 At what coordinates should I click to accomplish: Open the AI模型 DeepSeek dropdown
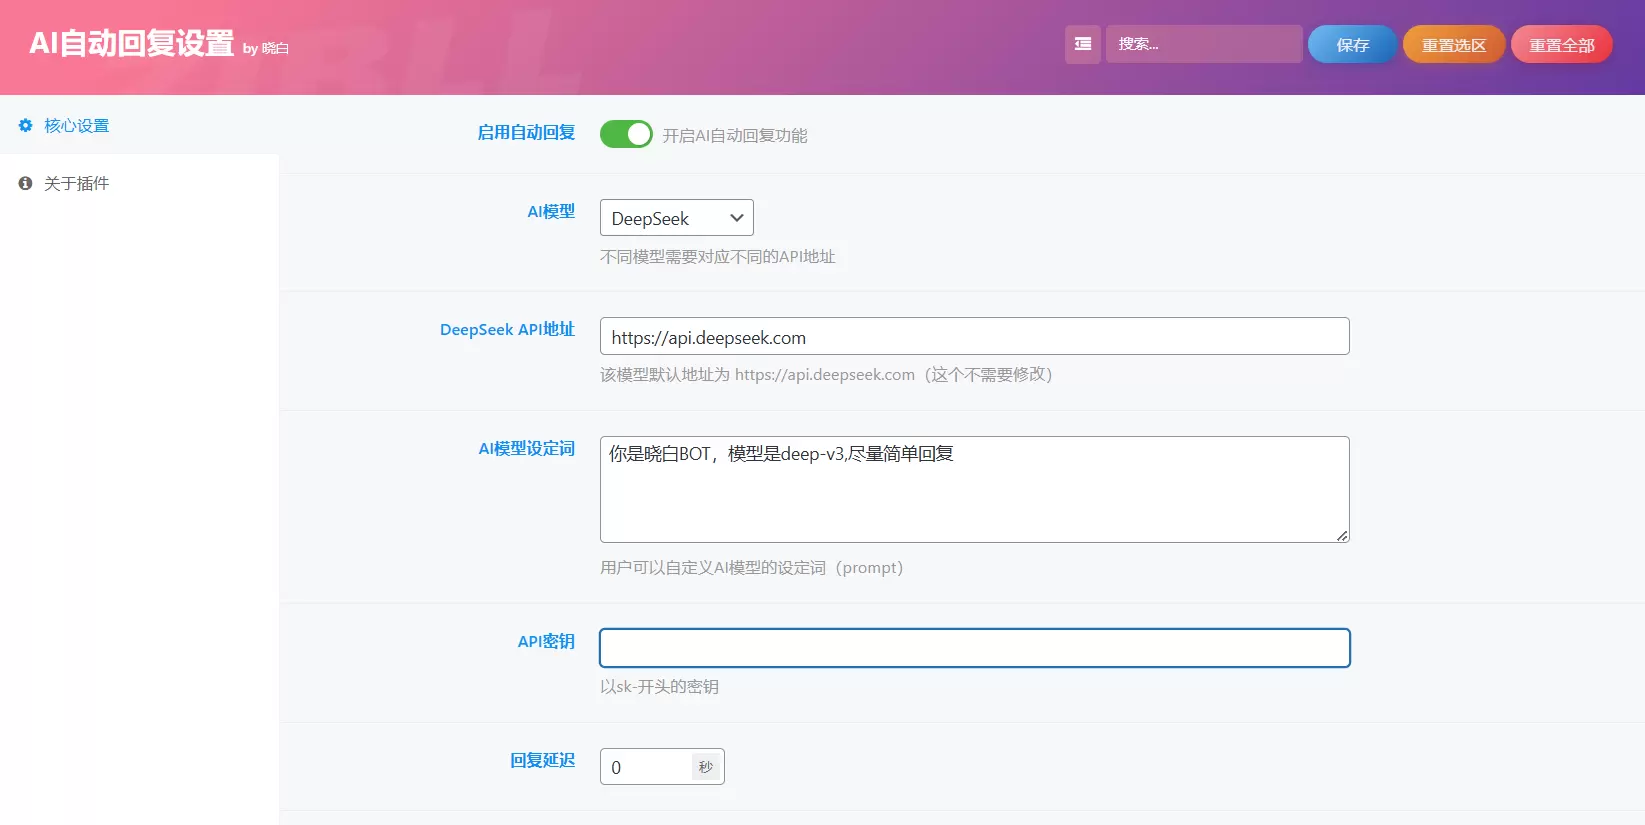tap(677, 218)
